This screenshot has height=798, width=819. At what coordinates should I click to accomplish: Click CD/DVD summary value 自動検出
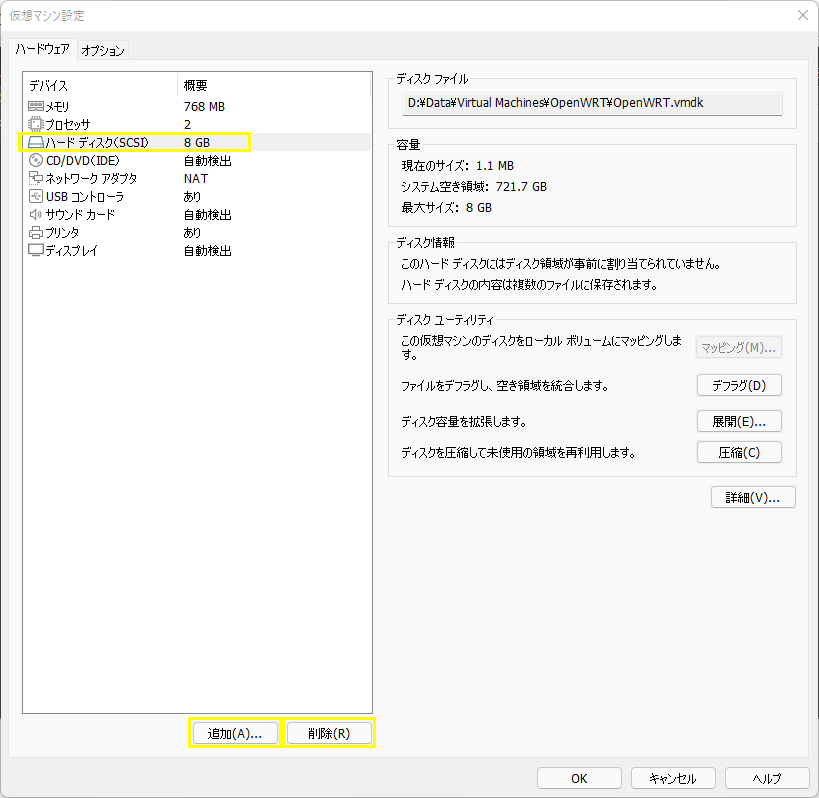pyautogui.click(x=207, y=160)
